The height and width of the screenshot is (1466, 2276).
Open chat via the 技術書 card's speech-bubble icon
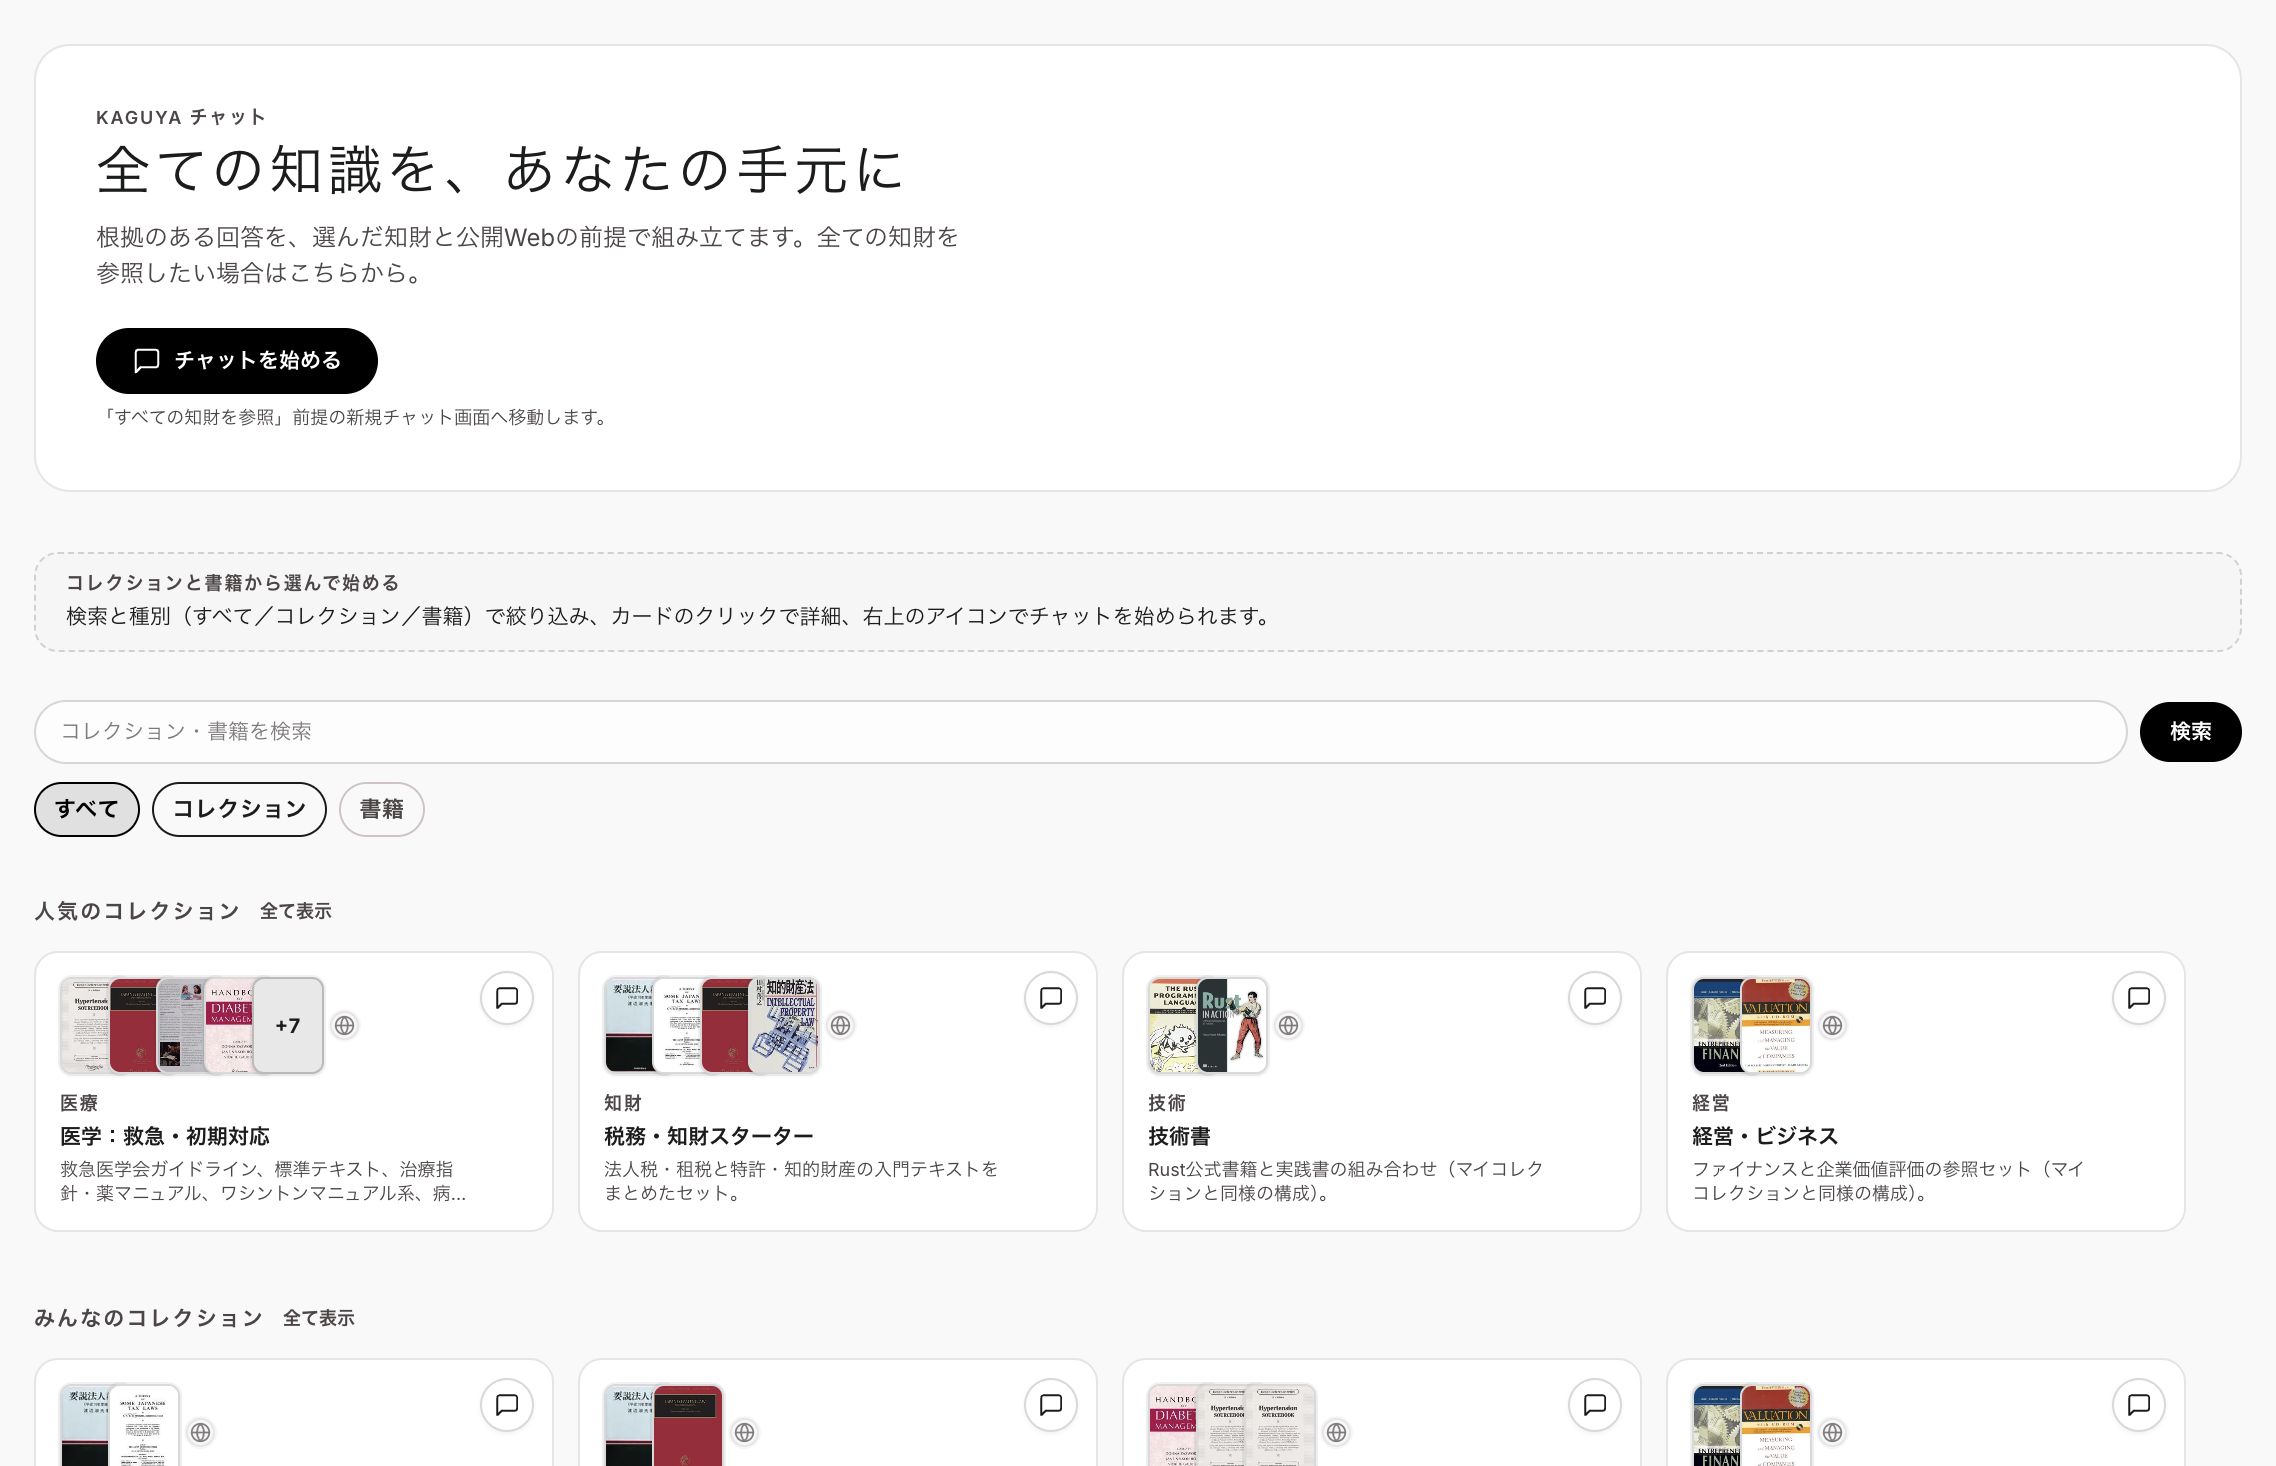tap(1595, 998)
